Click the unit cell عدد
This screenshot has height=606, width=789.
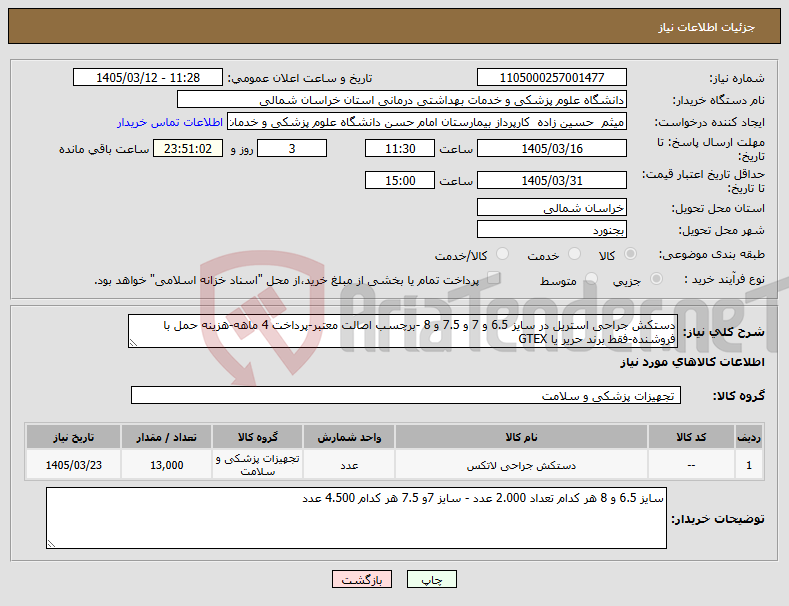[349, 465]
